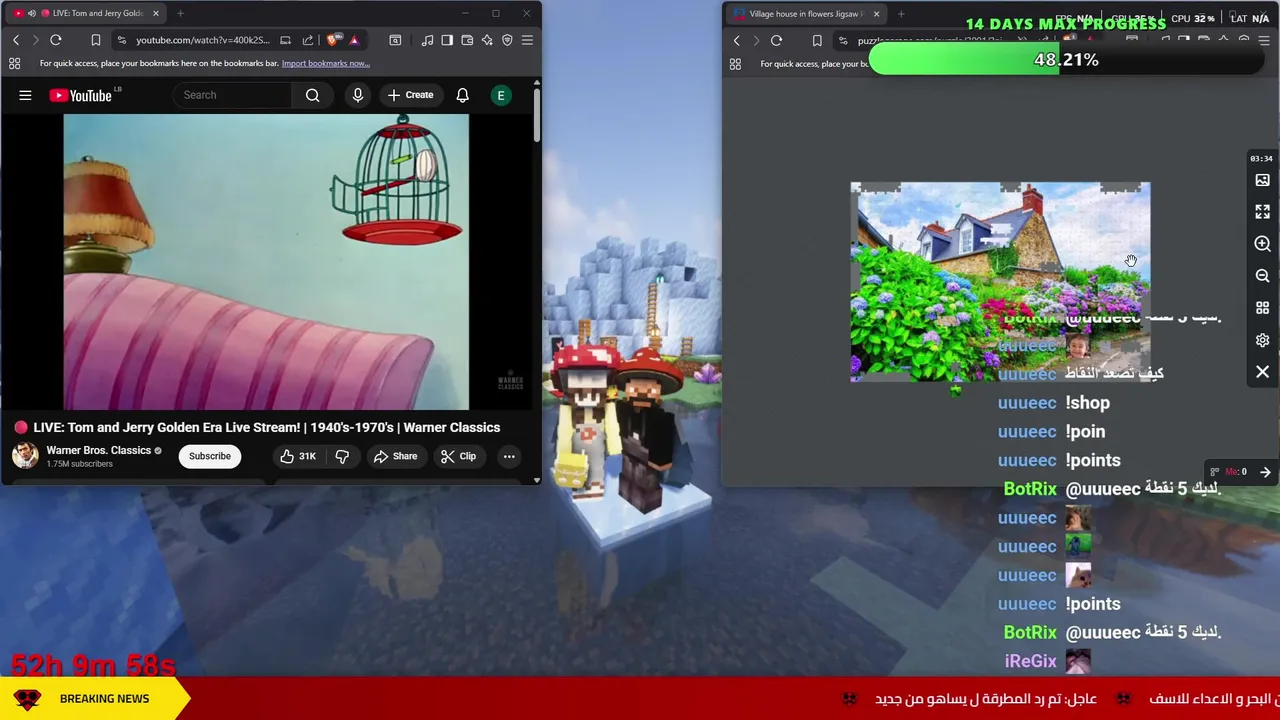The width and height of the screenshot is (1280, 720).
Task: Click the Tom and Jerry video player
Action: coord(266,262)
